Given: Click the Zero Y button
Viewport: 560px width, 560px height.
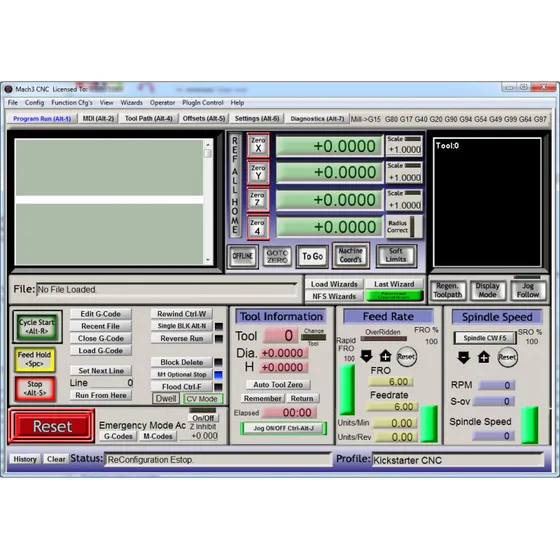Looking at the screenshot, I should coord(258,172).
